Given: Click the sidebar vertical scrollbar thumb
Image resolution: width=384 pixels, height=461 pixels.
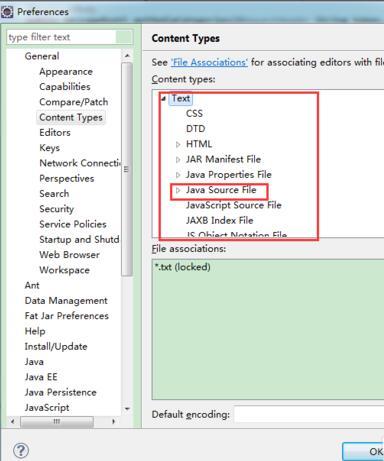Looking at the screenshot, I should point(127,169).
